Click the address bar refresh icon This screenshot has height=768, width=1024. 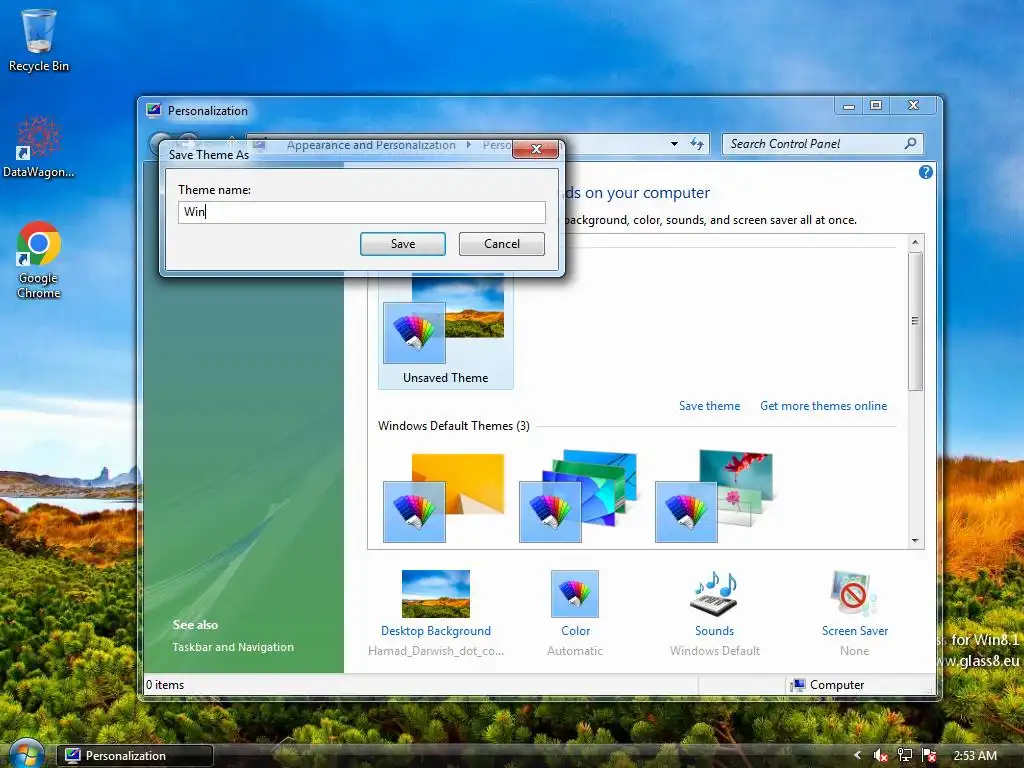point(697,144)
